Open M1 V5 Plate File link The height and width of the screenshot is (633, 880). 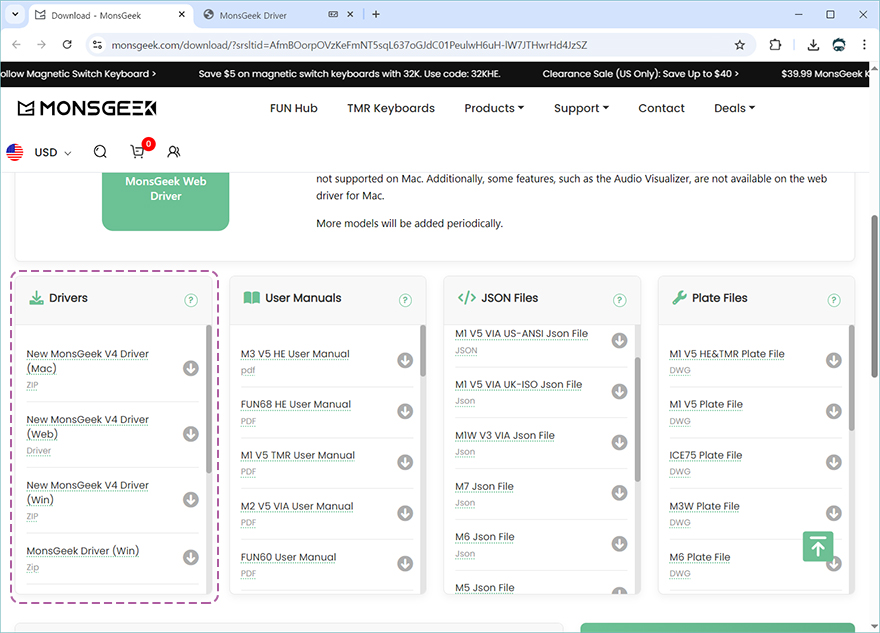point(706,404)
